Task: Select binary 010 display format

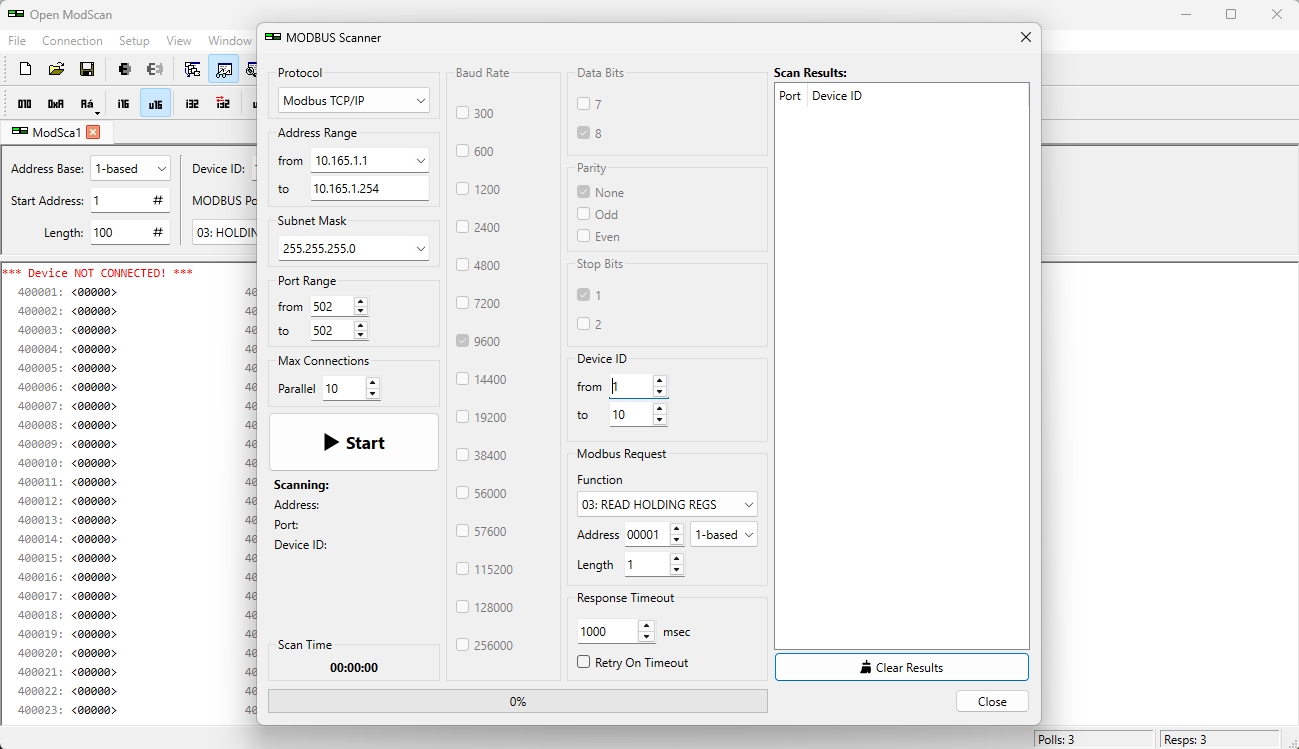Action: (x=25, y=103)
